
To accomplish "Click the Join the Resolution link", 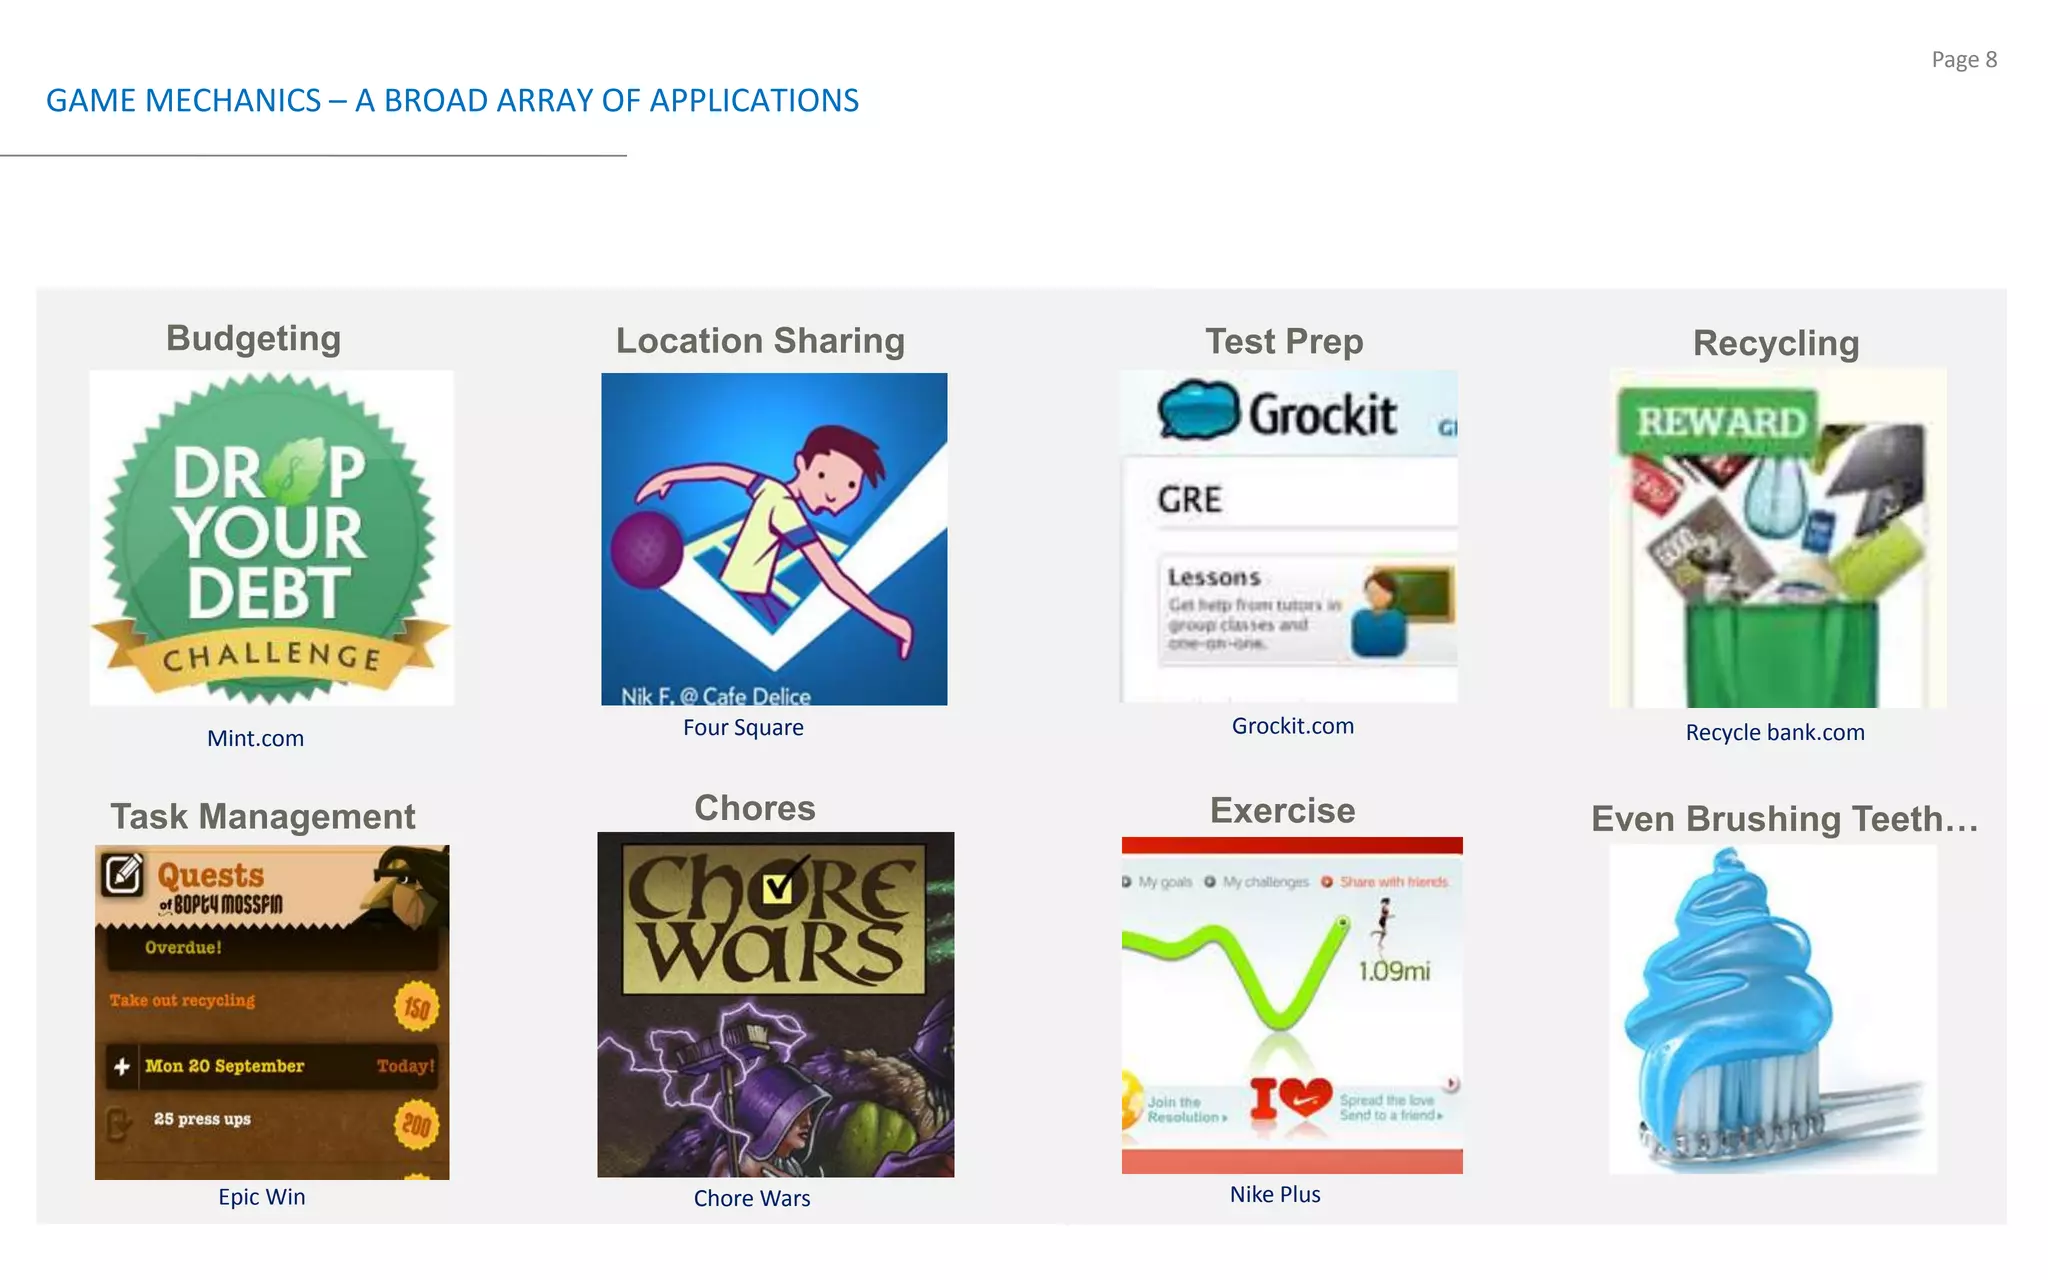I will (x=1187, y=1109).
